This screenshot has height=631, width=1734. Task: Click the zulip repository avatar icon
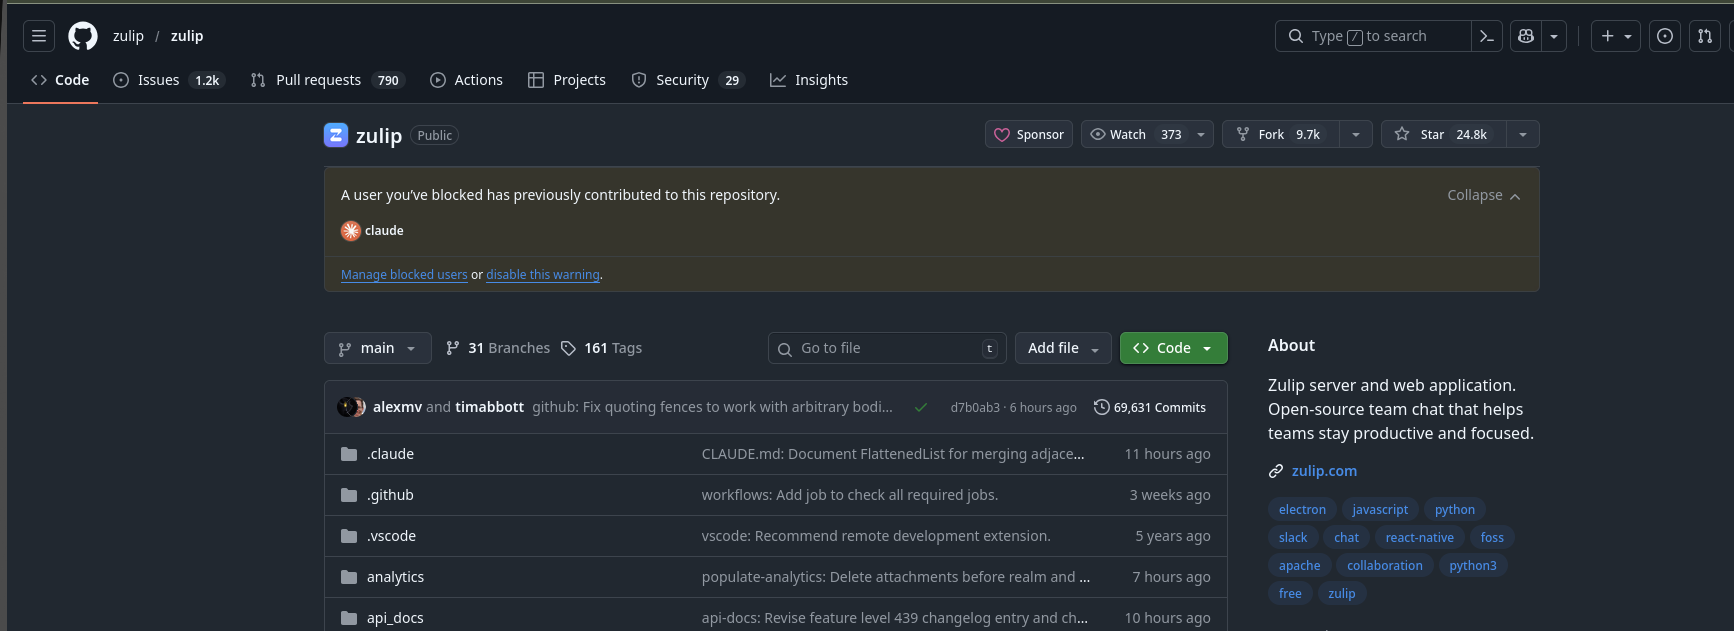tap(336, 135)
